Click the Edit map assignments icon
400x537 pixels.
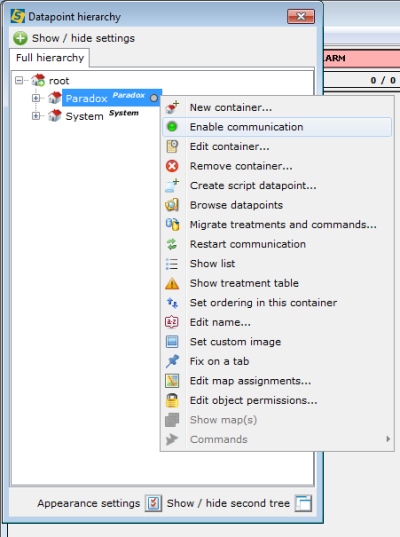tap(172, 381)
